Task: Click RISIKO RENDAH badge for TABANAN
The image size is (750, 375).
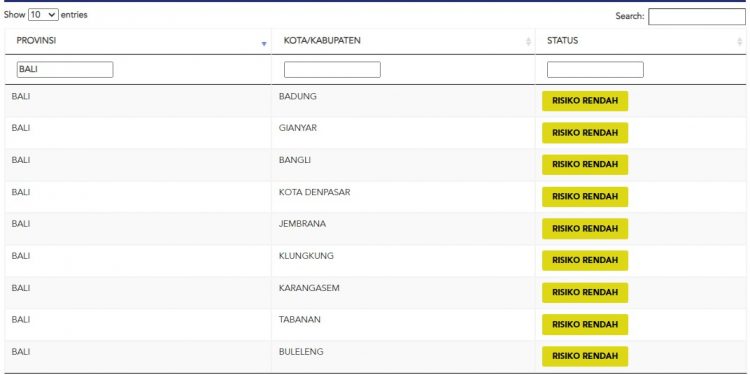Action: pos(585,324)
